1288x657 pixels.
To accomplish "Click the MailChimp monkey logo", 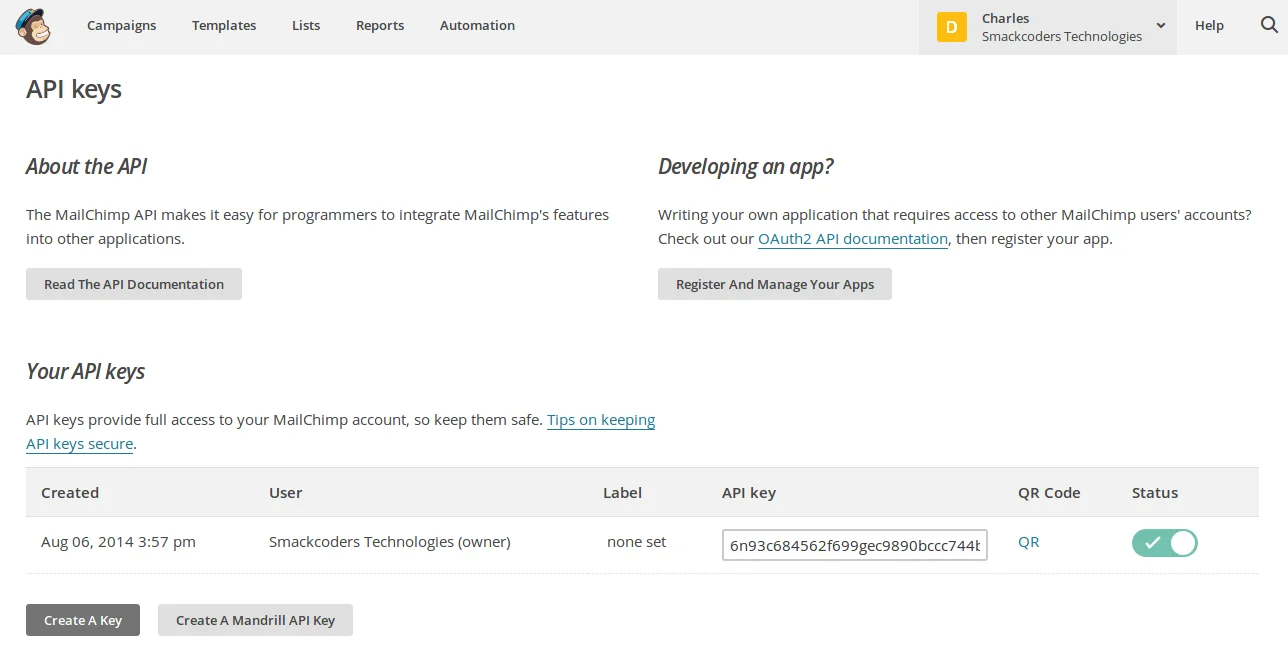I will 33,26.
